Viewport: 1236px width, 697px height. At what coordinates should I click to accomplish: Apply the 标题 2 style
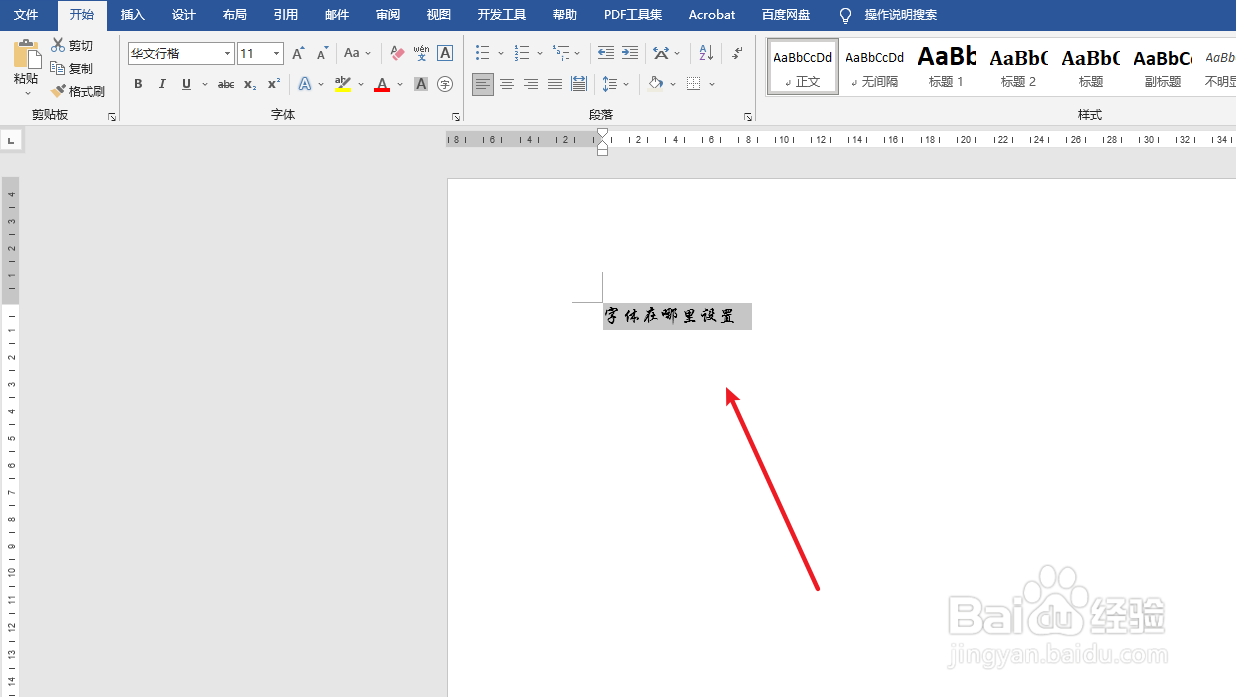click(x=1018, y=67)
